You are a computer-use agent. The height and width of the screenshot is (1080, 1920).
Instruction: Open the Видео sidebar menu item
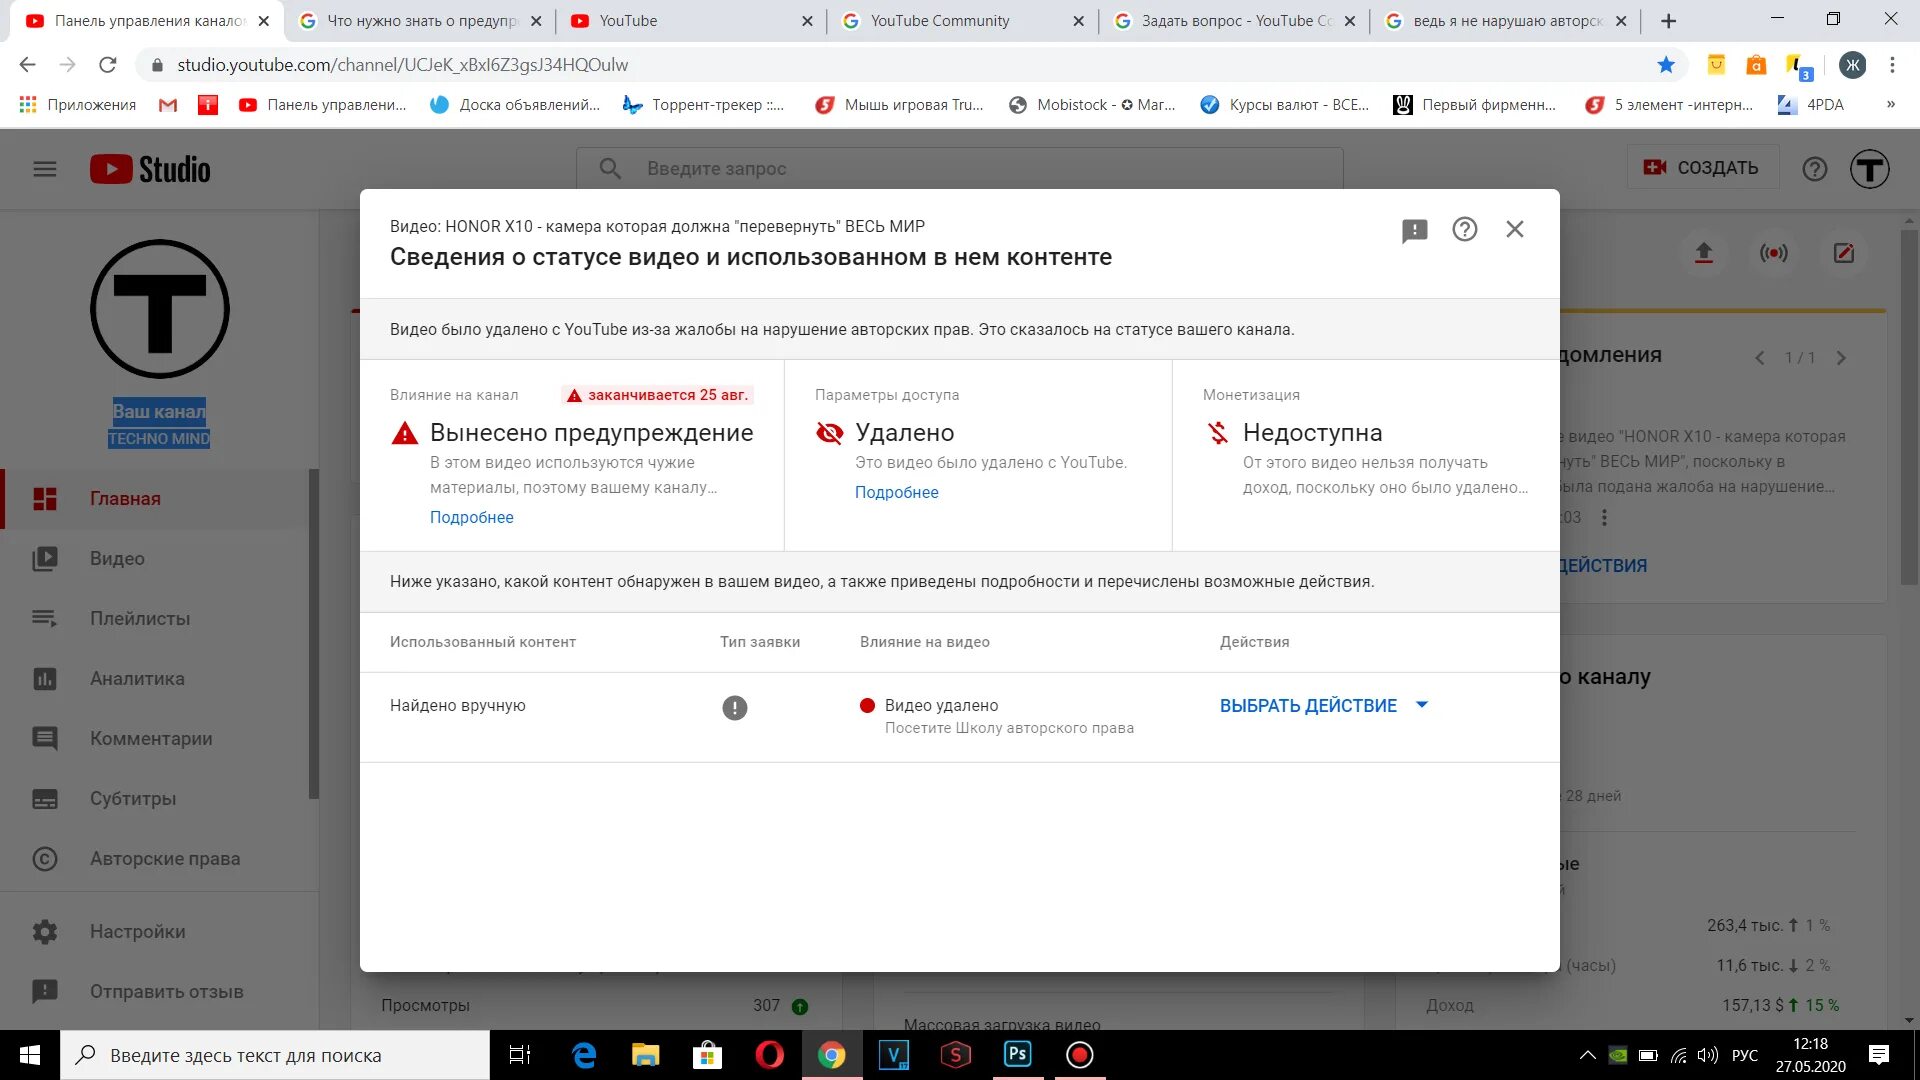point(116,558)
